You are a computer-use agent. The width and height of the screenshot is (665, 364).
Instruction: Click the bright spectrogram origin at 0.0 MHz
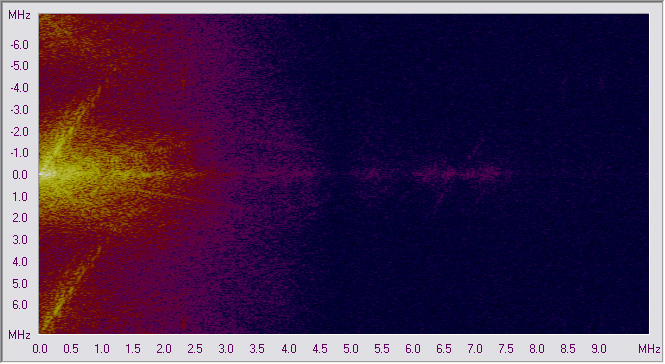tap(46, 174)
